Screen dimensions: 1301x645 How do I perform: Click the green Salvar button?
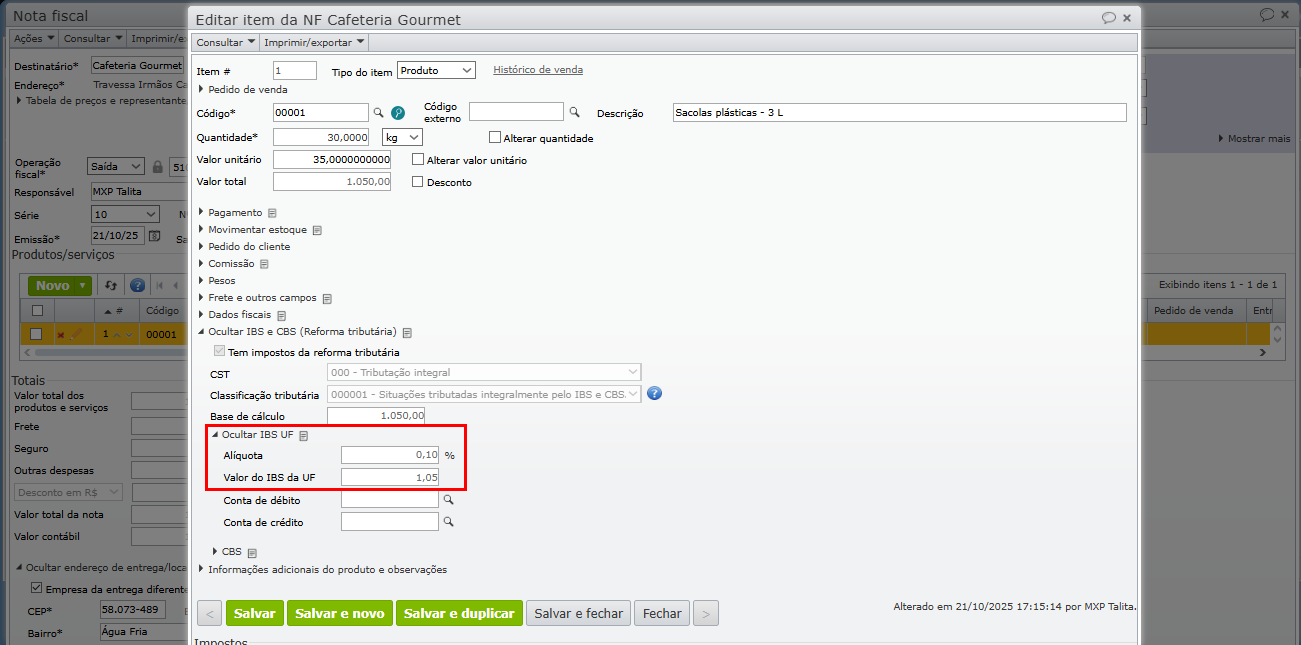255,613
